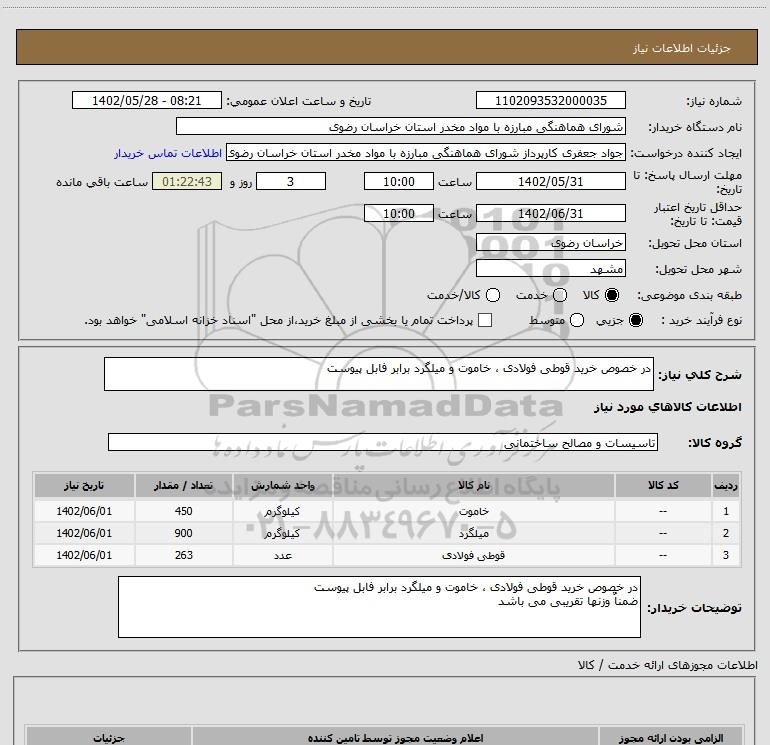Select the خدمت radio button
Image resolution: width=770 pixels, height=745 pixels.
[x=560, y=295]
